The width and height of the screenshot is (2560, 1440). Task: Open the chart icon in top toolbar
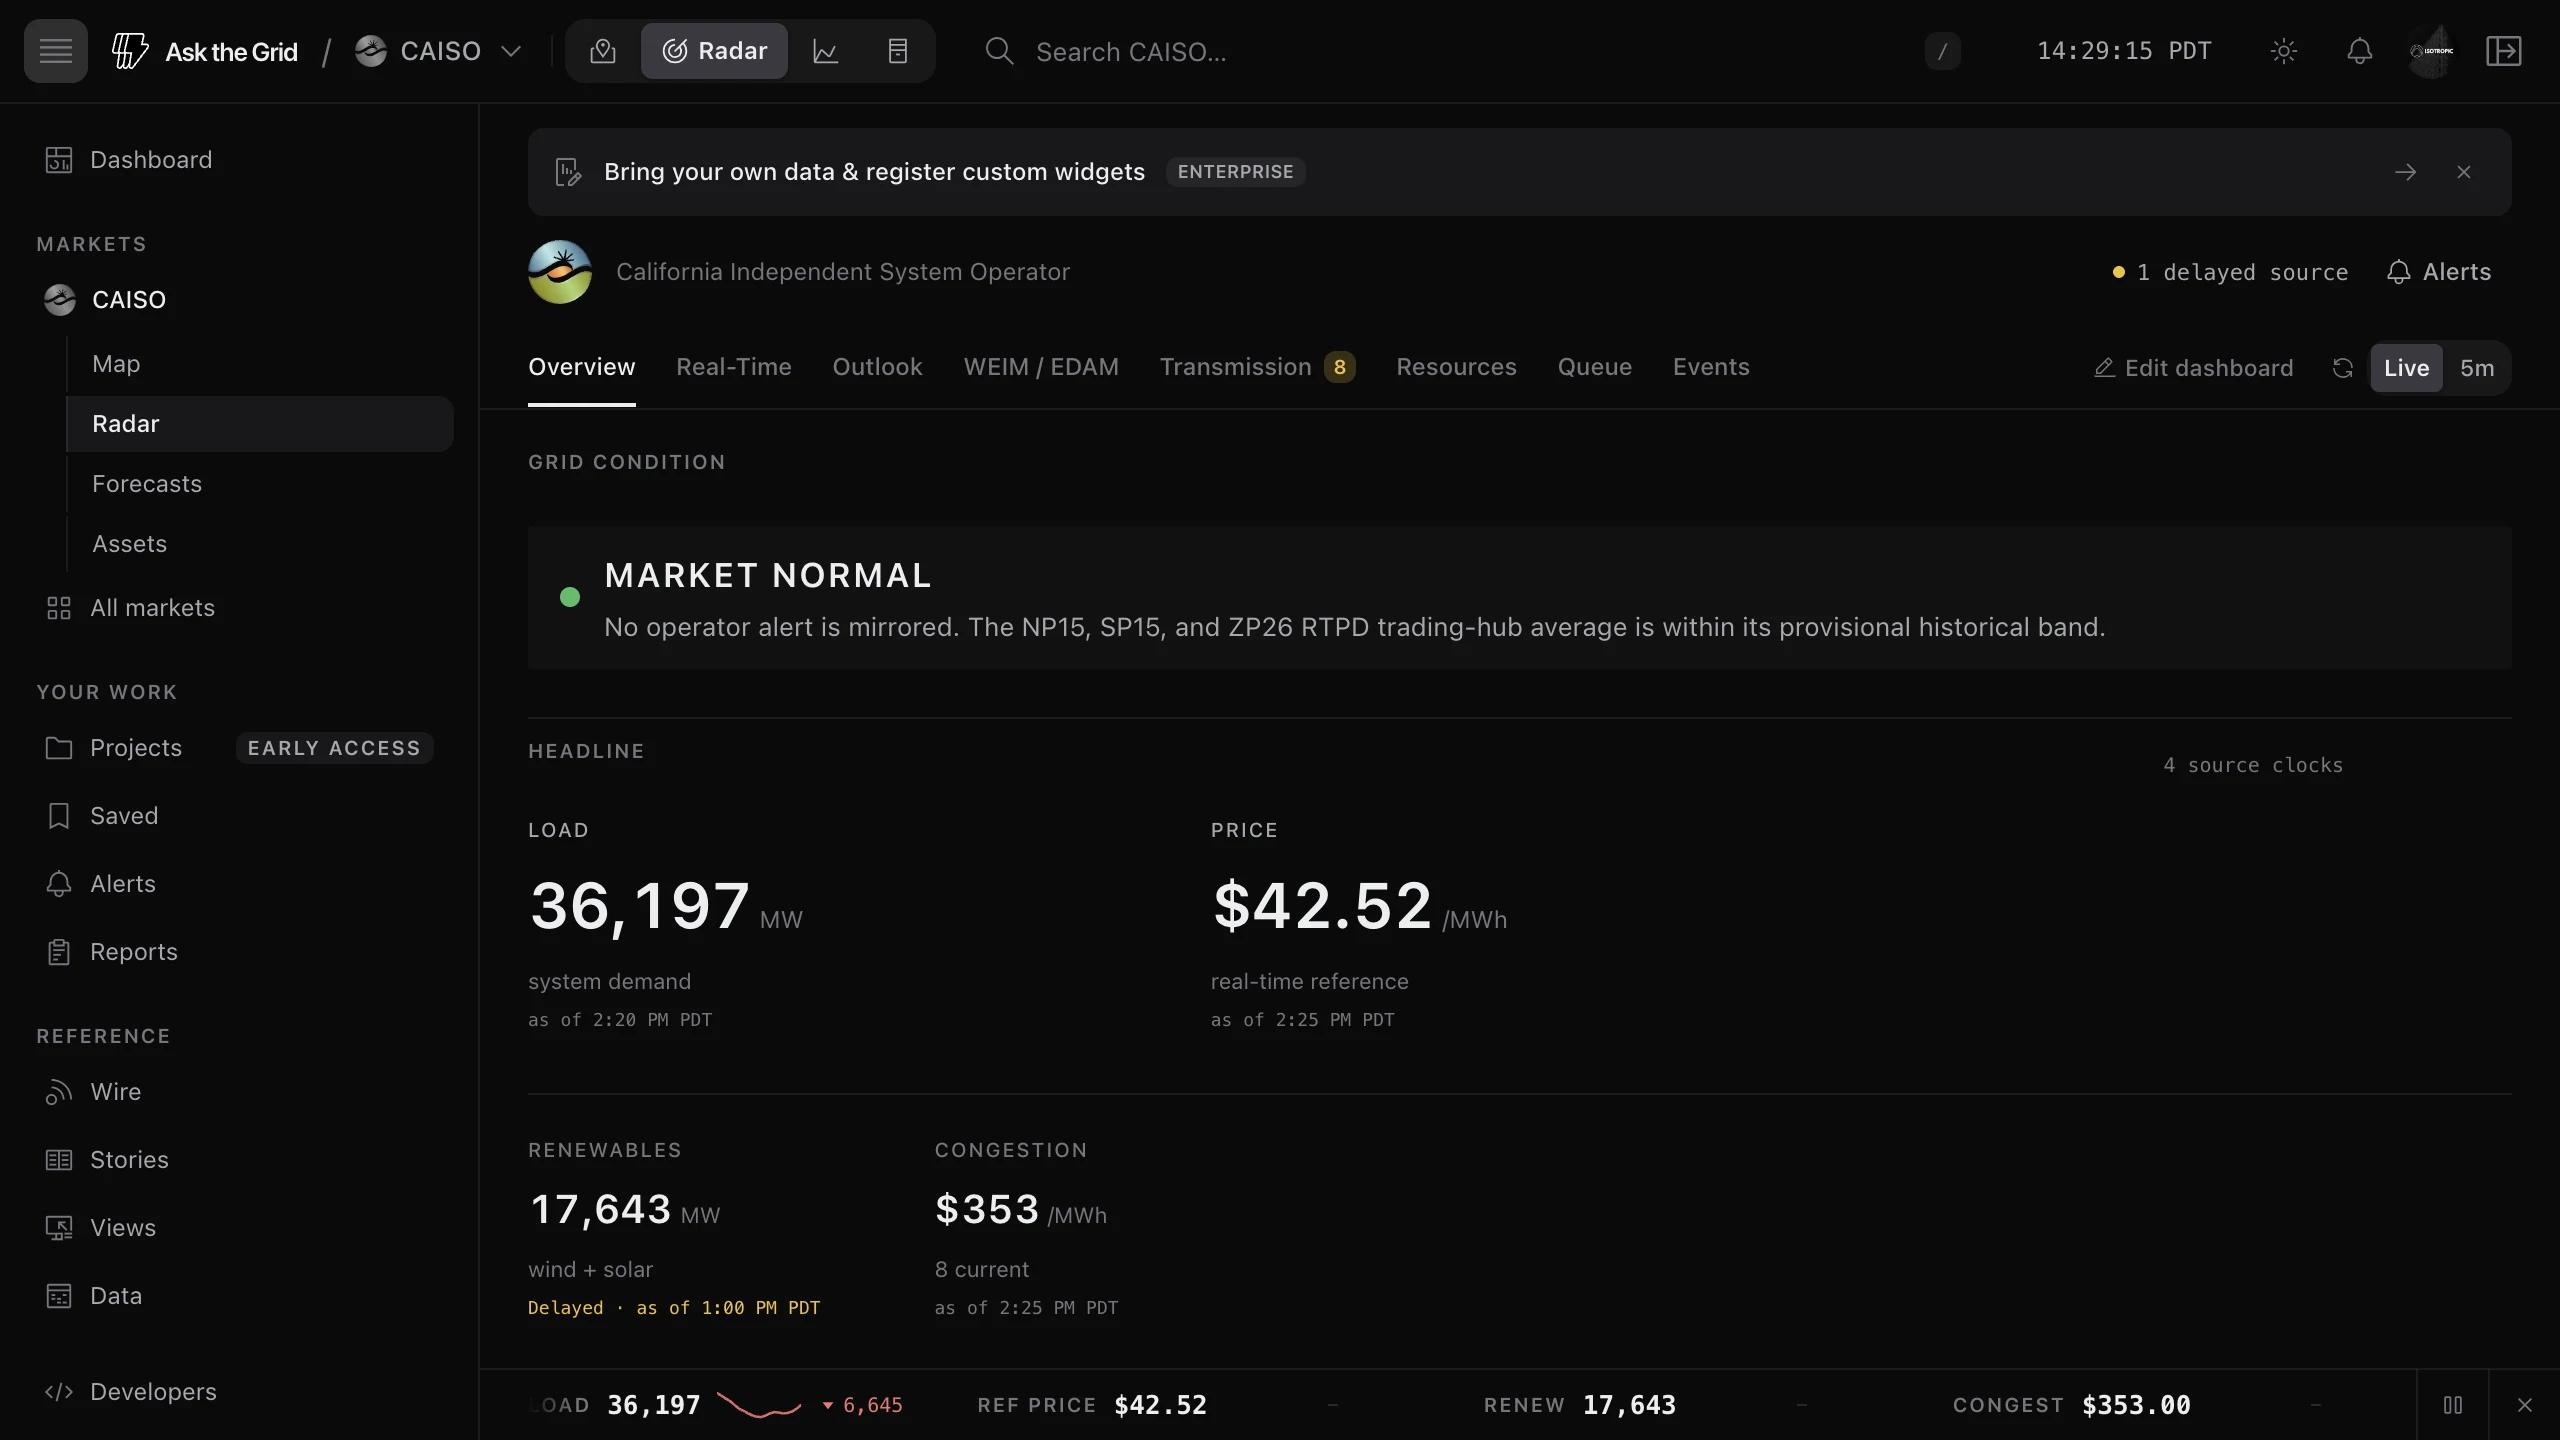click(825, 51)
